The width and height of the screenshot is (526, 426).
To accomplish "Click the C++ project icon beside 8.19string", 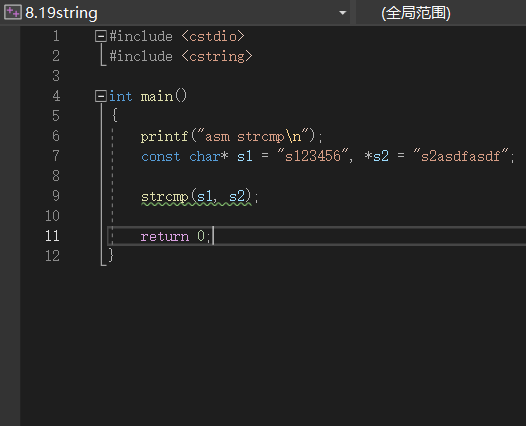I will 13,13.
